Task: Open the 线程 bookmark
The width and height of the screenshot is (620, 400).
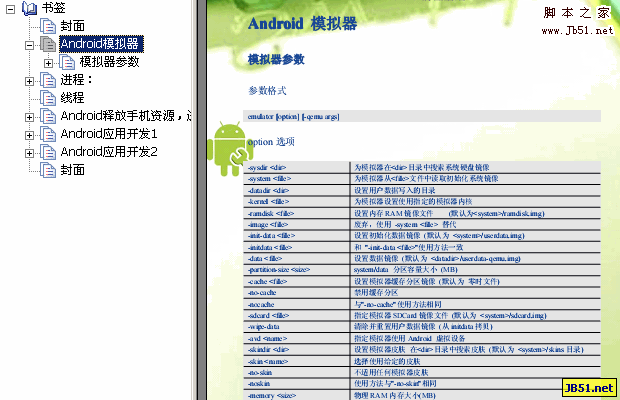Action: pos(72,98)
